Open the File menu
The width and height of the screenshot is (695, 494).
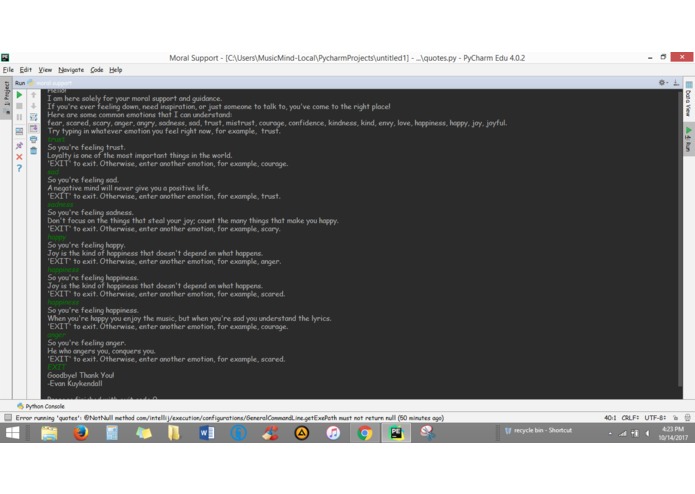pyautogui.click(x=8, y=70)
